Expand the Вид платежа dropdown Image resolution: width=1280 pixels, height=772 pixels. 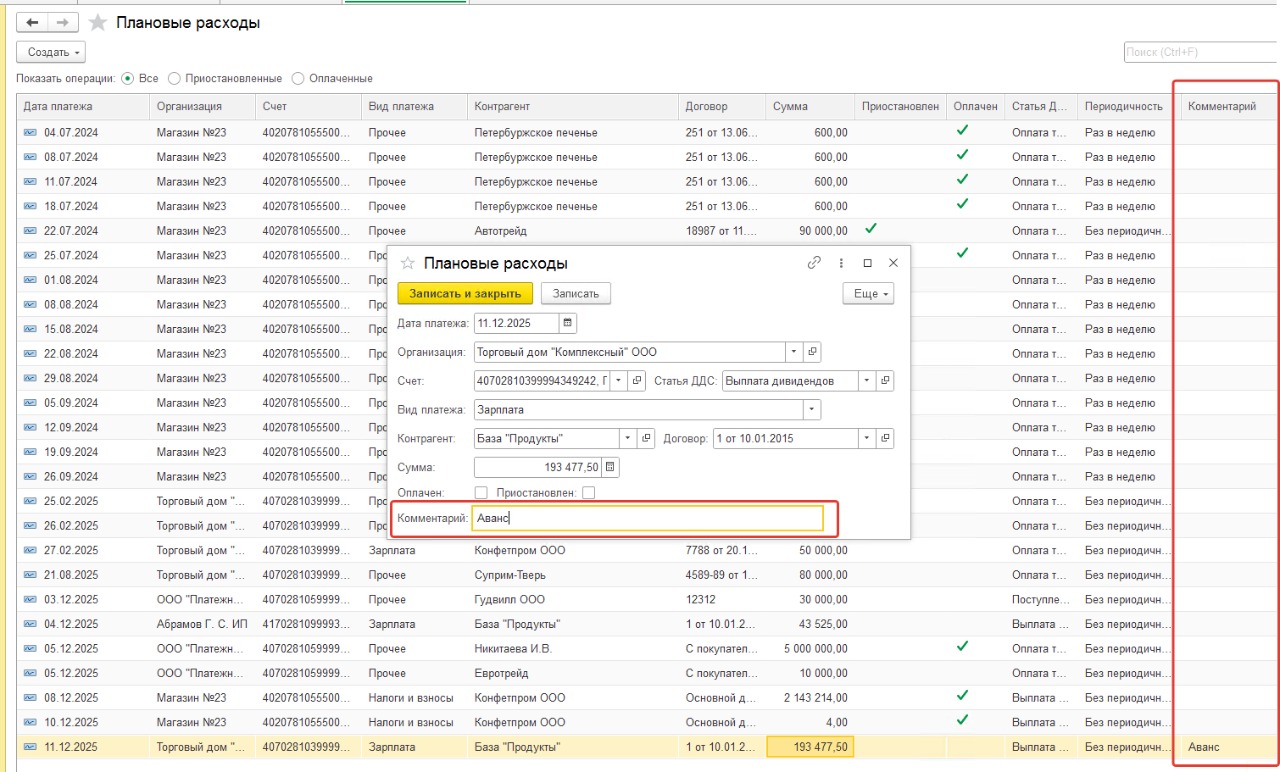click(x=811, y=410)
